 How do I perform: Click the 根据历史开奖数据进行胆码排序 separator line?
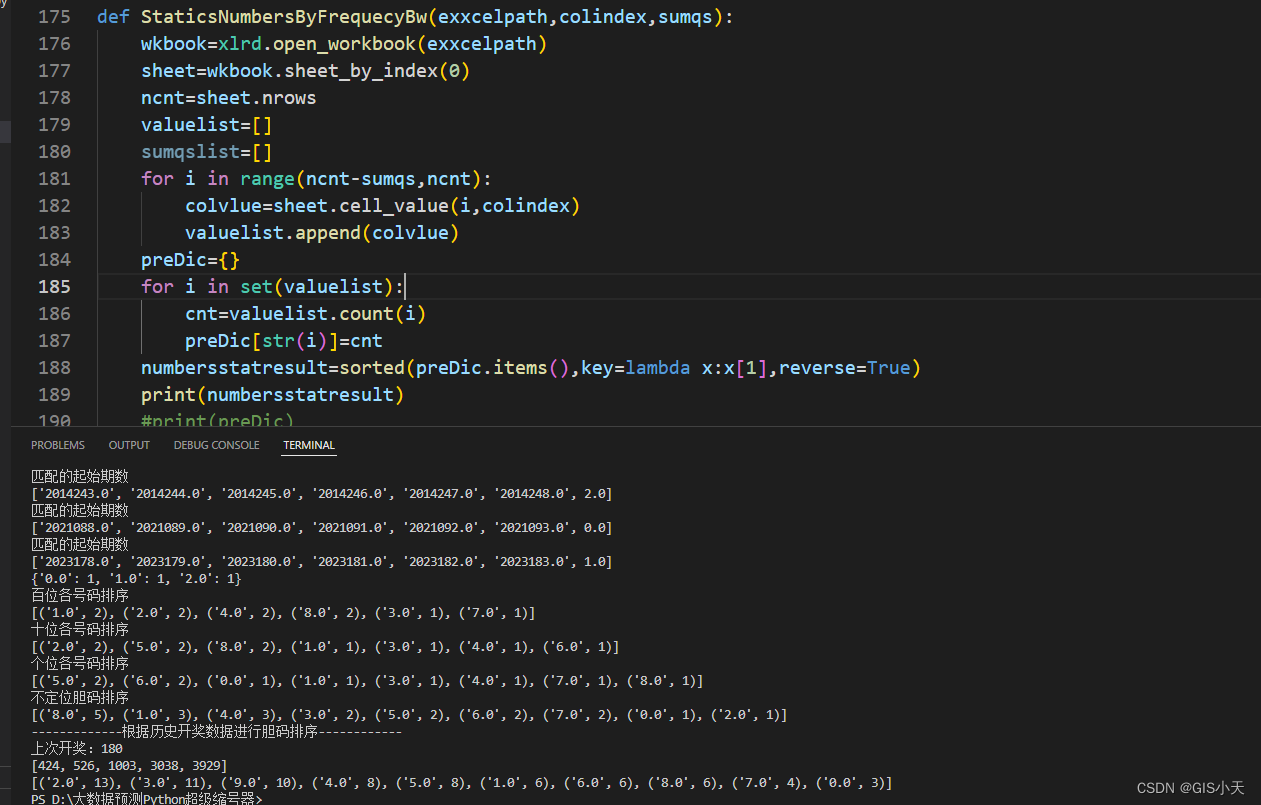click(217, 732)
